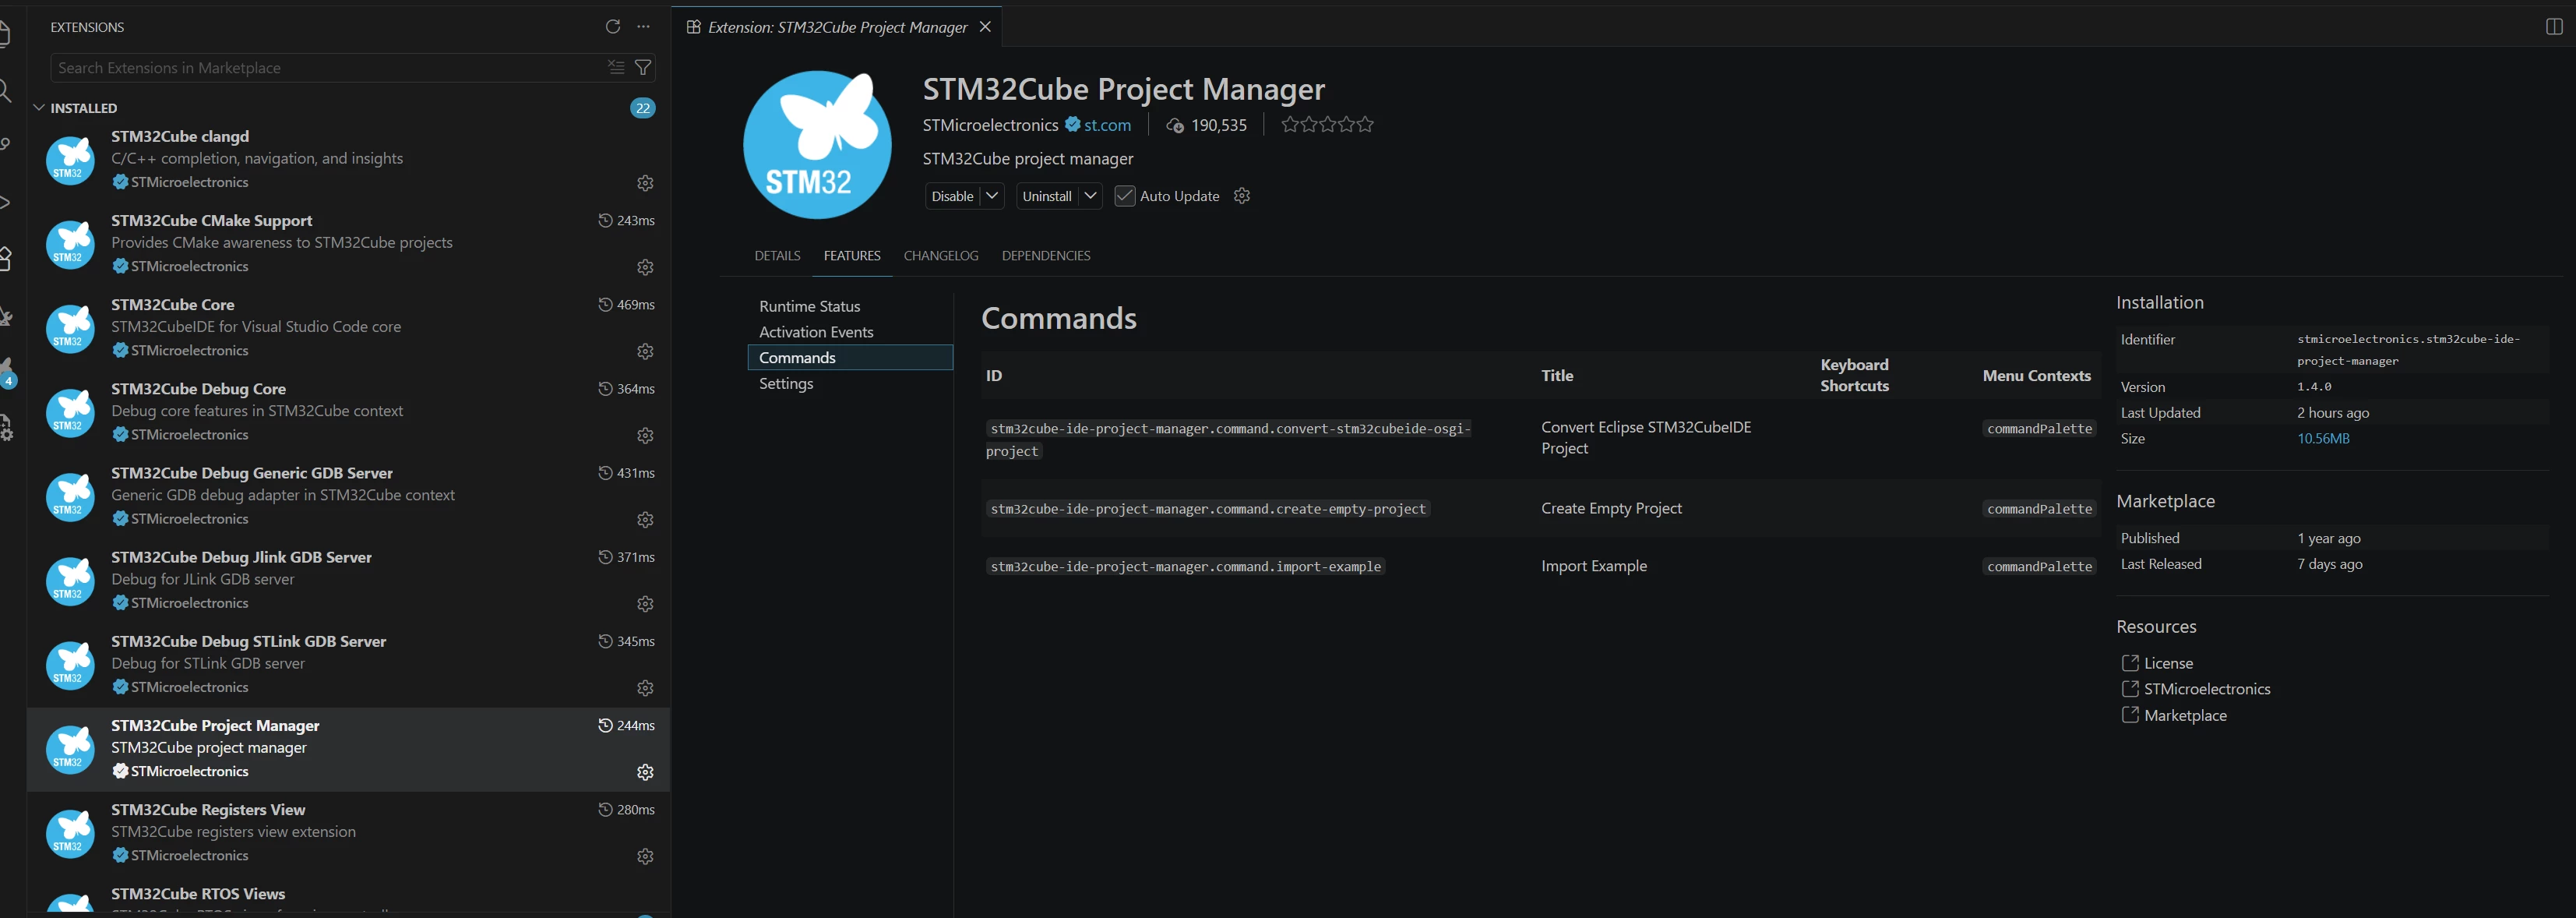Click the Uninstall button
Image resolution: width=2576 pixels, height=918 pixels.
tap(1047, 196)
